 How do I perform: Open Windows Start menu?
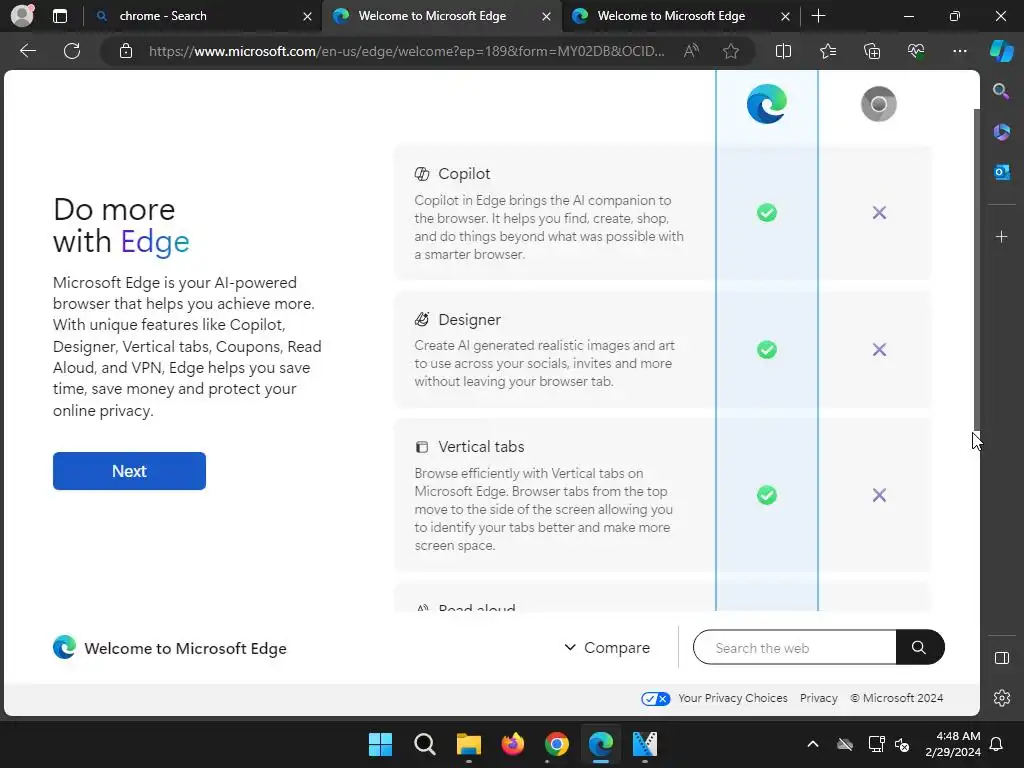(380, 744)
